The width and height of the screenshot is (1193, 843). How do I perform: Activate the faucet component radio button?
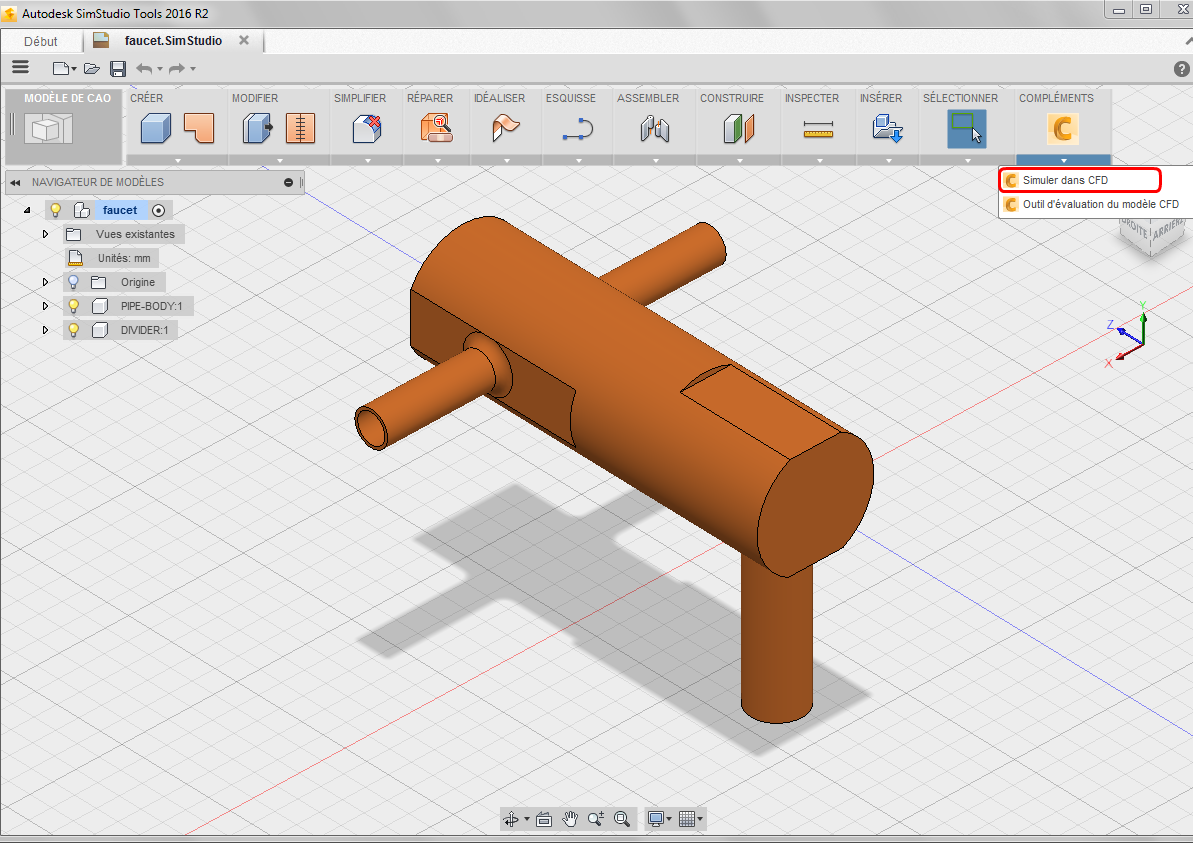(158, 211)
